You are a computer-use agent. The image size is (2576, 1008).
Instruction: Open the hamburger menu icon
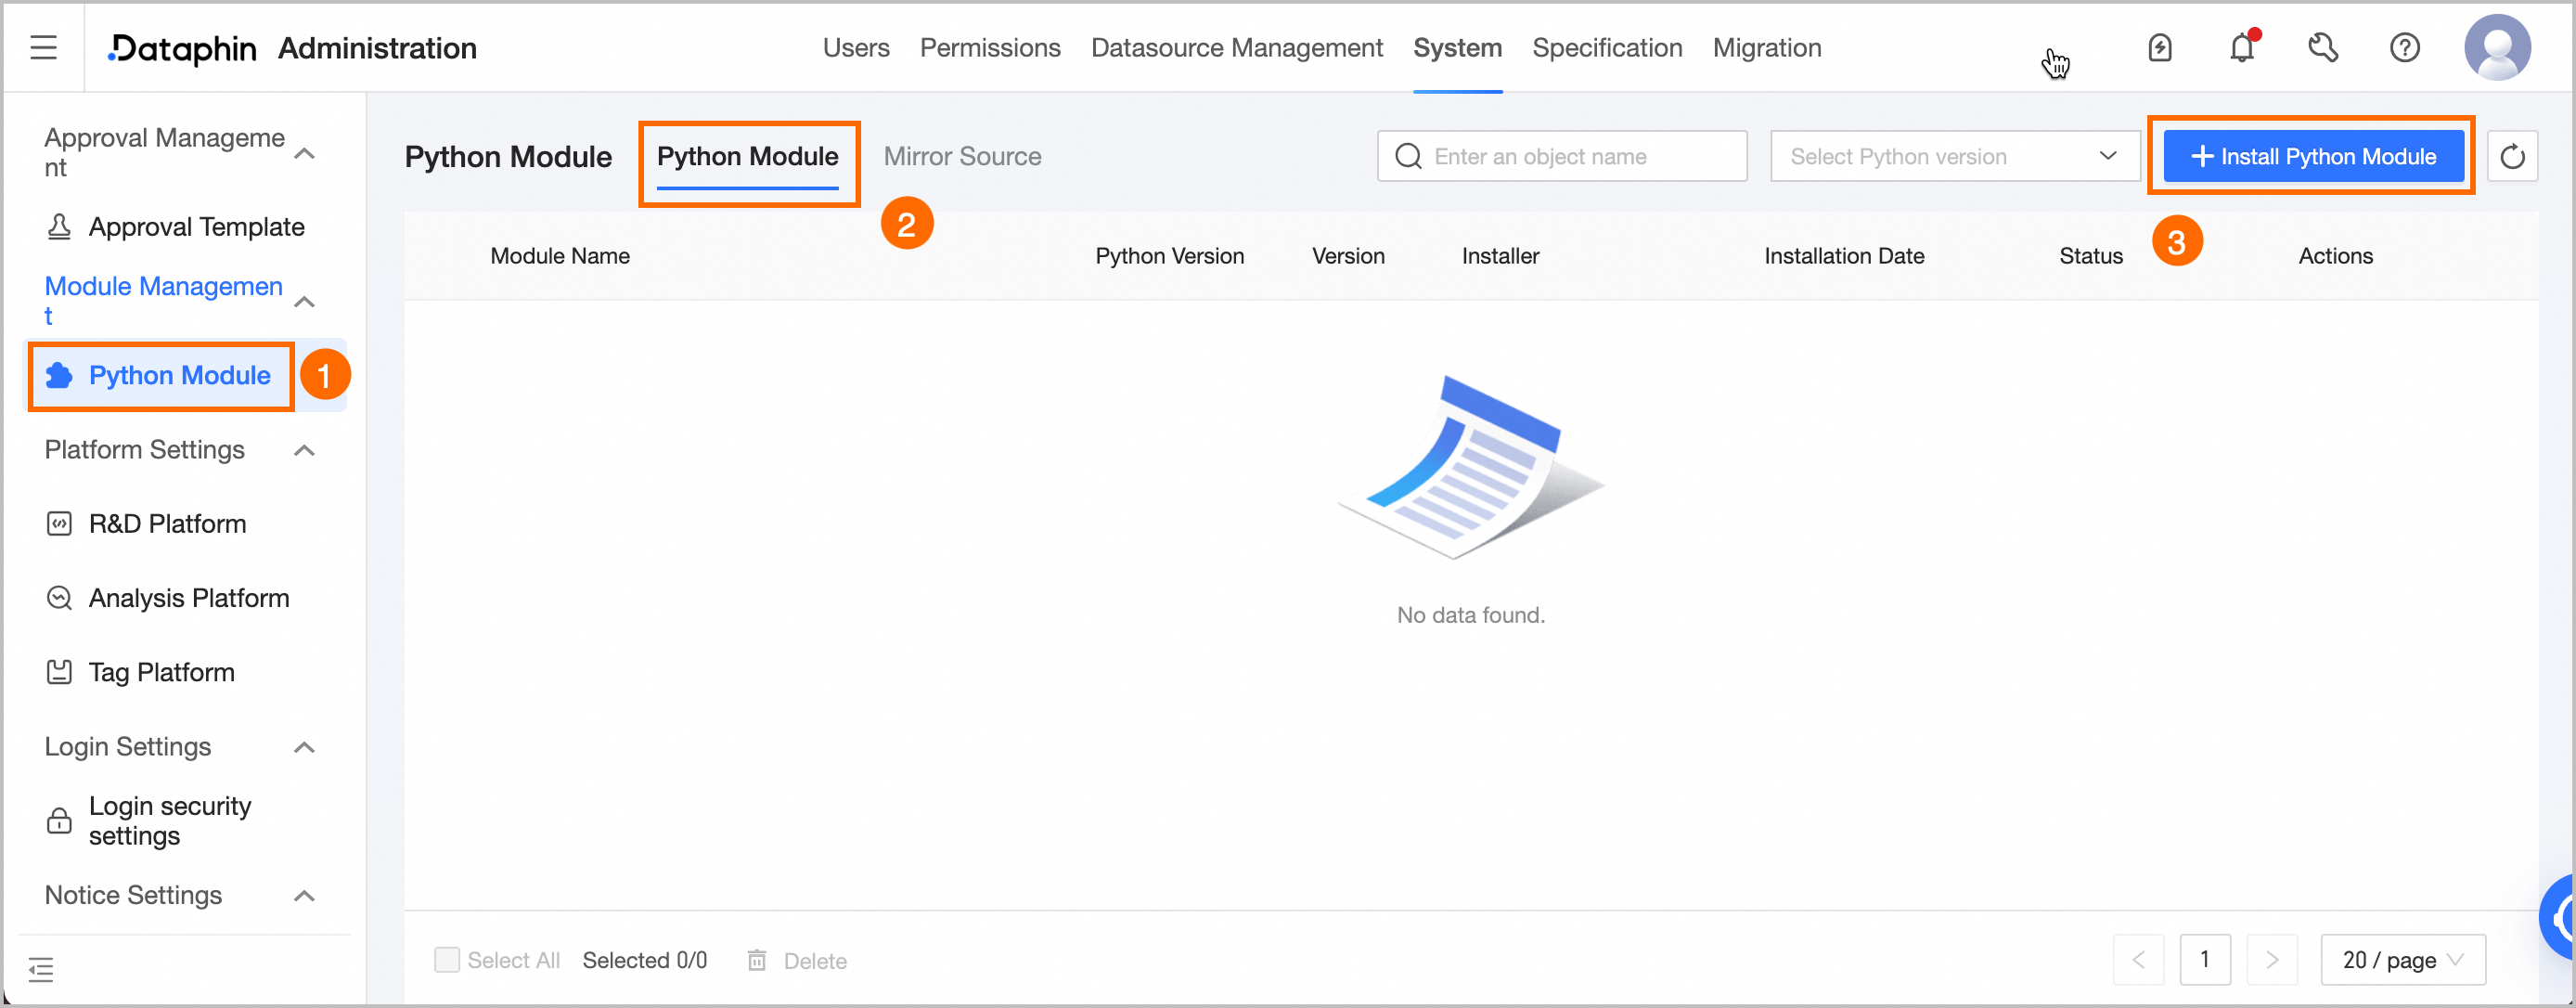[x=43, y=47]
